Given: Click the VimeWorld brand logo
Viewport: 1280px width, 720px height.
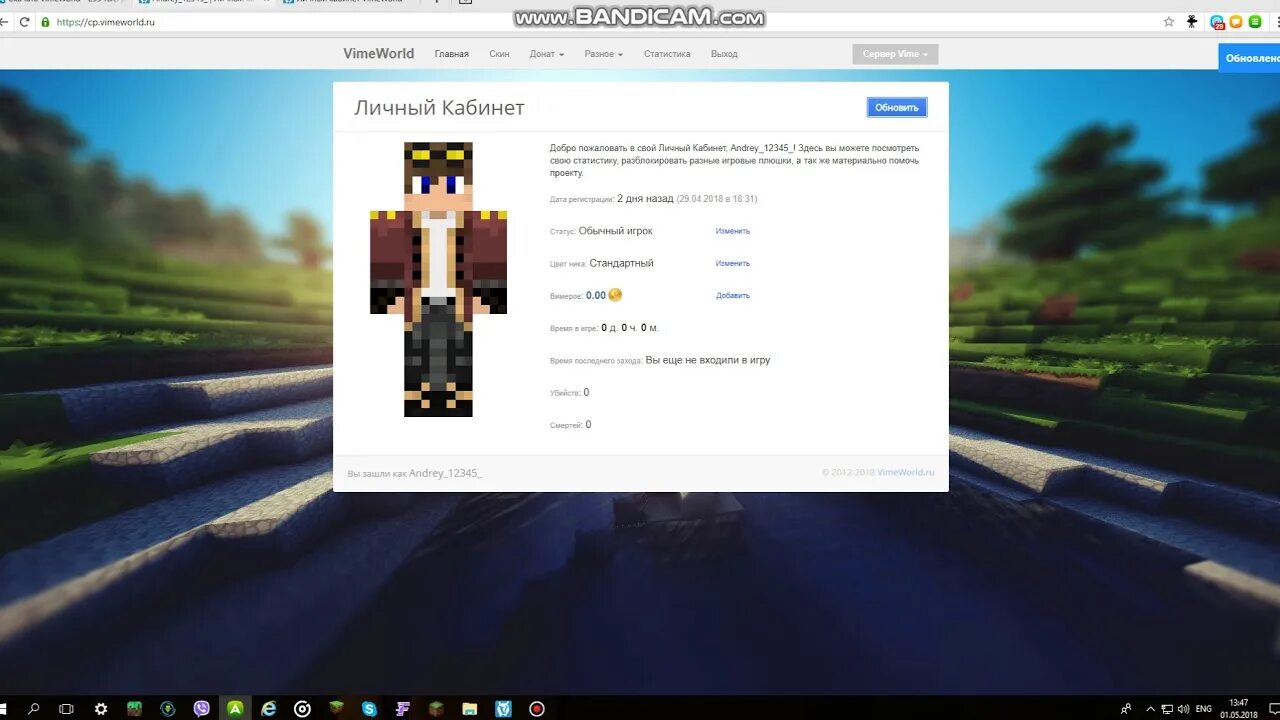Looking at the screenshot, I should pos(378,54).
